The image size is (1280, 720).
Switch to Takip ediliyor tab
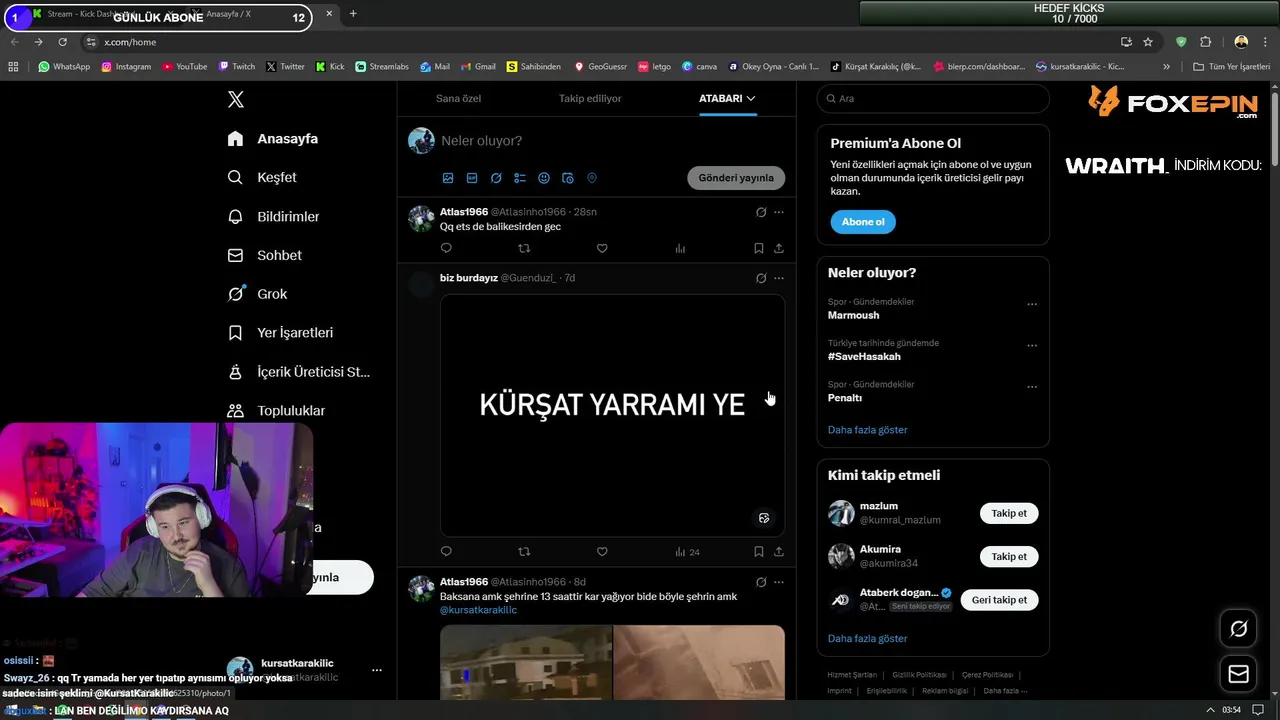tap(590, 98)
